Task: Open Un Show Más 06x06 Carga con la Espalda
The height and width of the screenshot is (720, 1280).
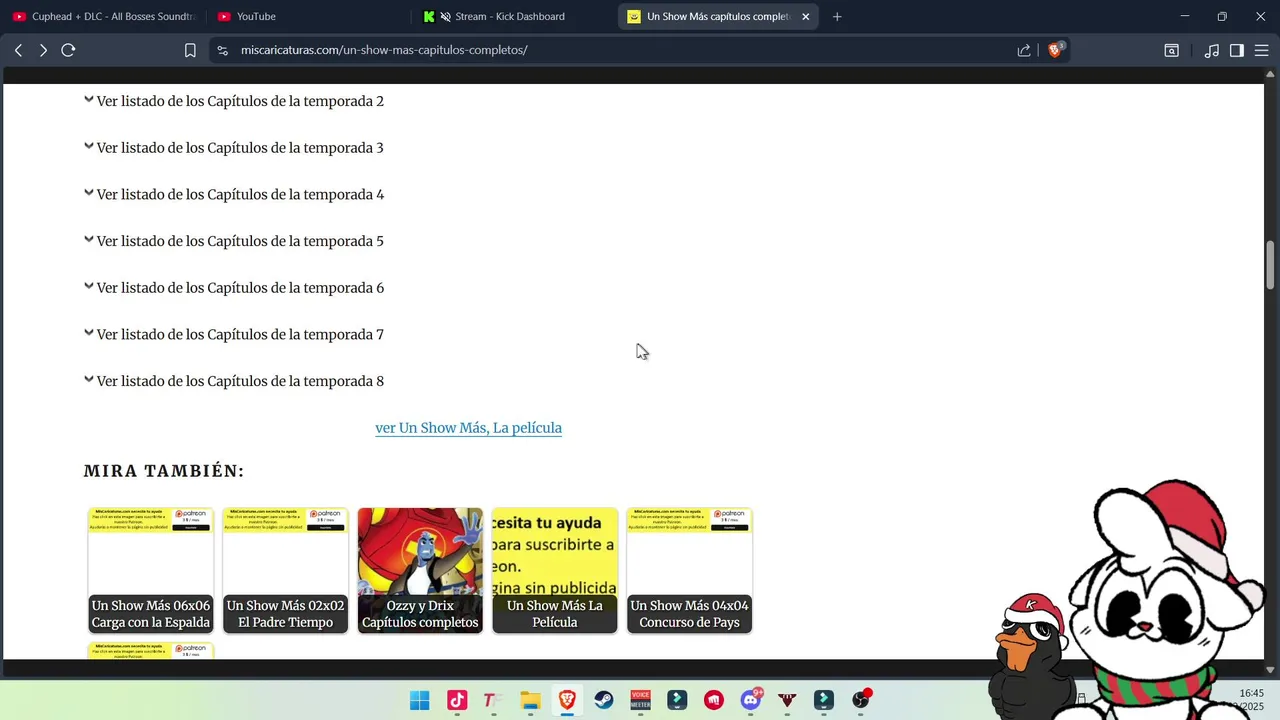Action: 151,570
